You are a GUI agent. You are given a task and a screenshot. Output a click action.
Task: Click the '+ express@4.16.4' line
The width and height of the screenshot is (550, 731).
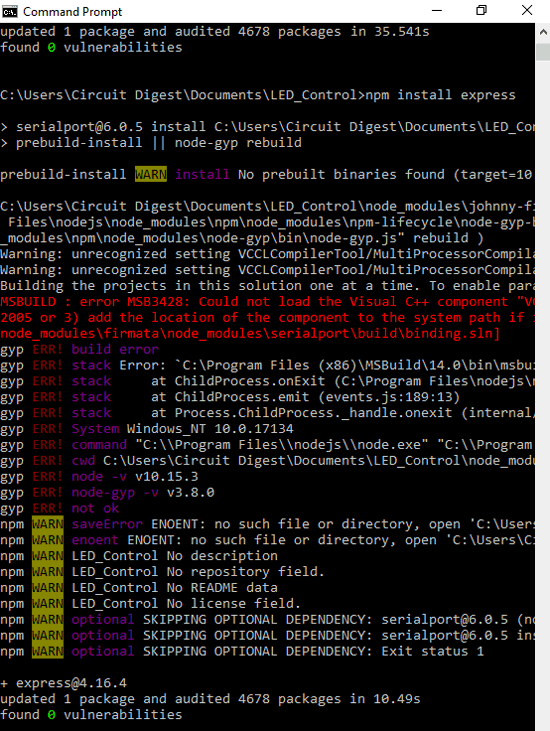(63, 683)
